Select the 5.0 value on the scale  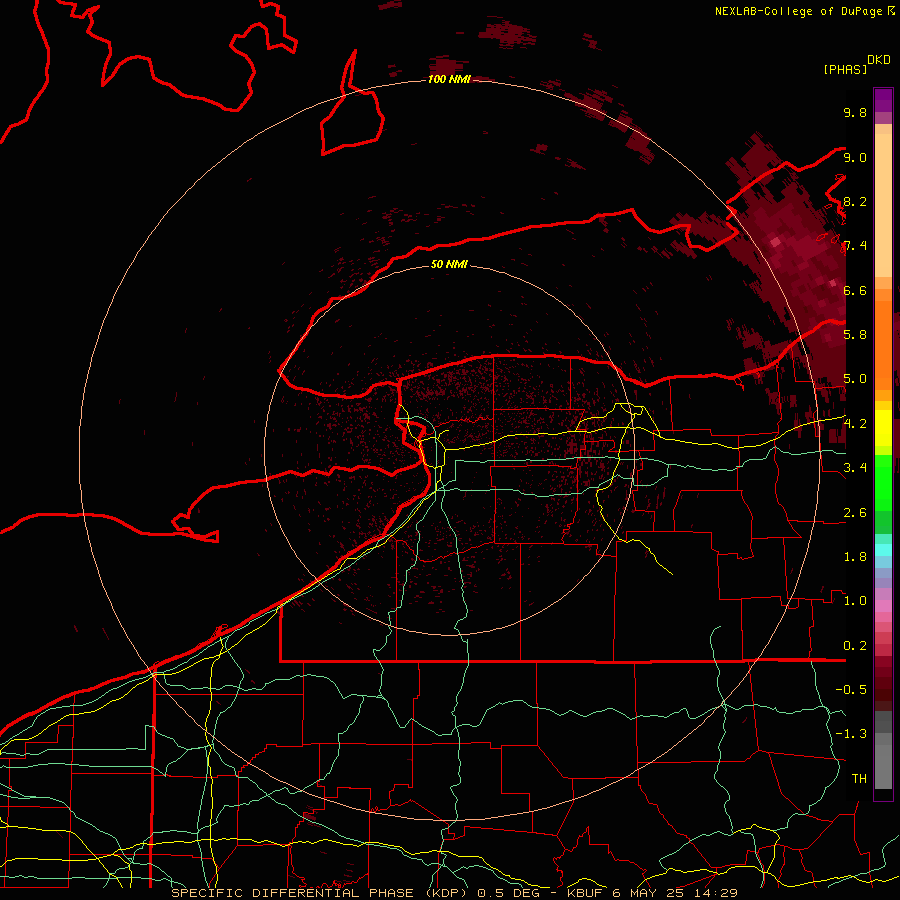click(855, 379)
